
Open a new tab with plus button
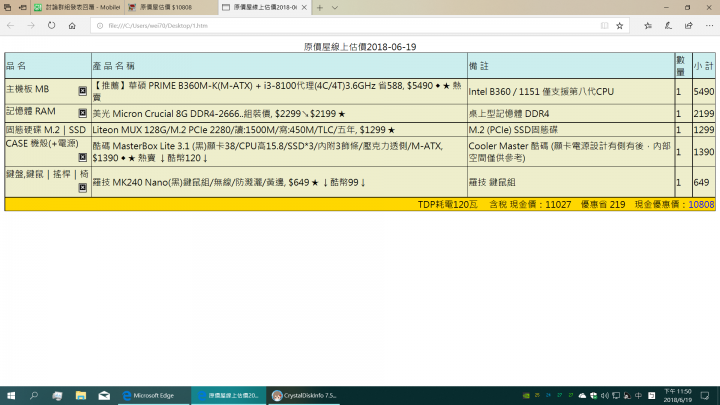pos(320,7)
